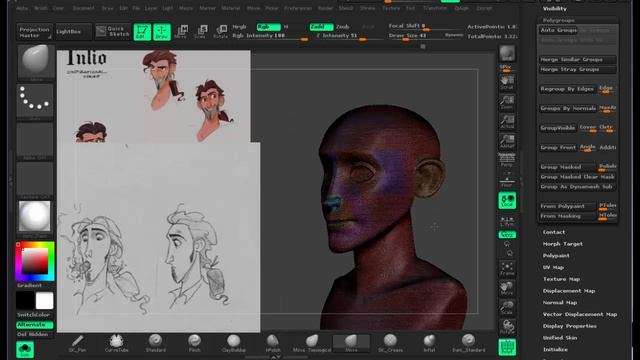
Task: Expand the Morph Target section
Action: coord(563,244)
